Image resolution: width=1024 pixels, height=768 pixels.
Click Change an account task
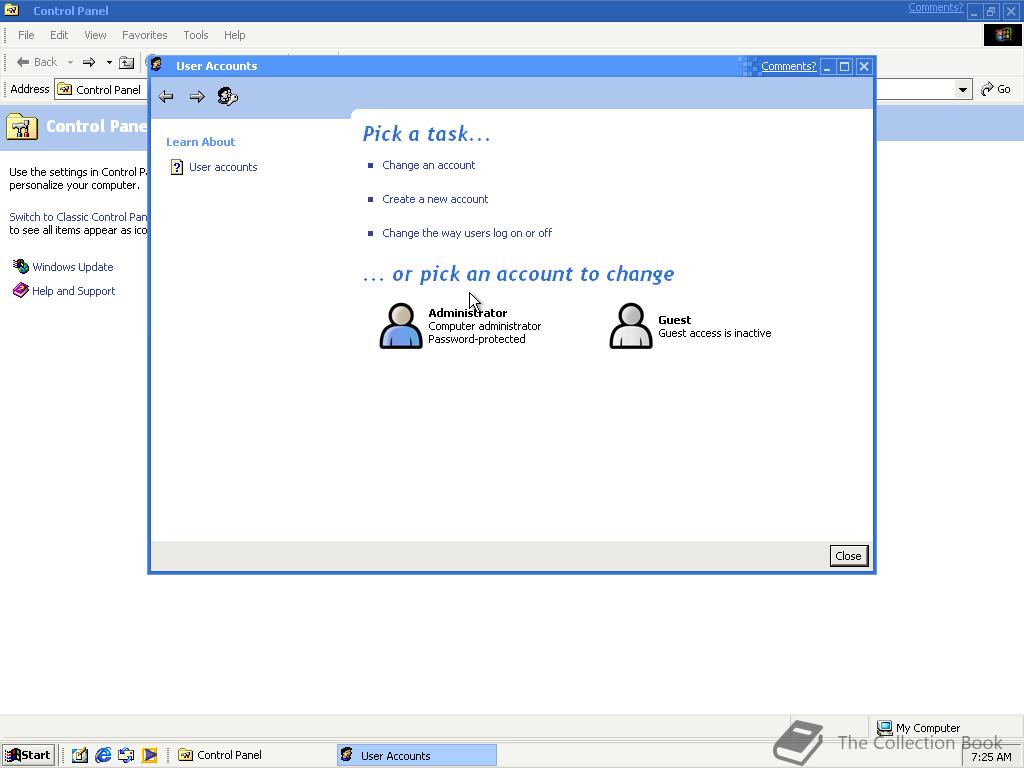(x=428, y=165)
